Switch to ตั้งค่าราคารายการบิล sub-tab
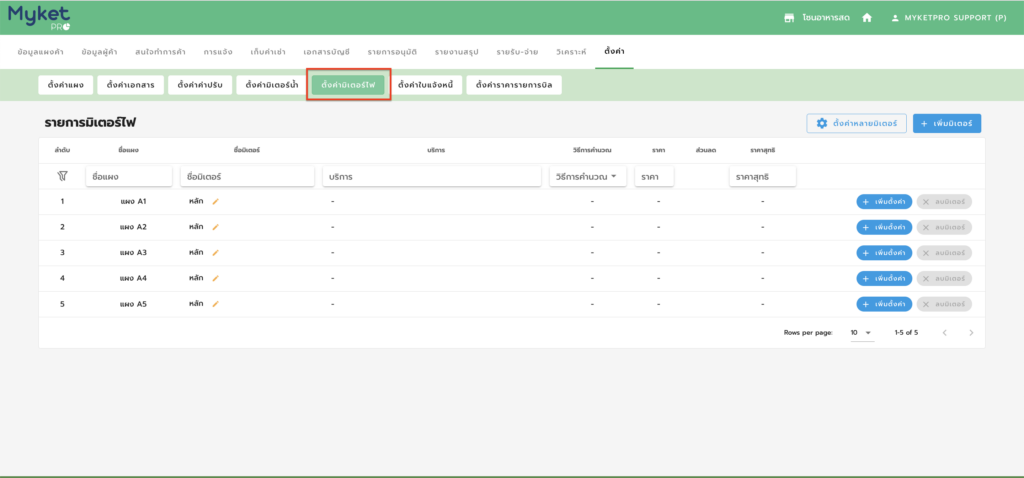The height and width of the screenshot is (478, 1024). [514, 85]
